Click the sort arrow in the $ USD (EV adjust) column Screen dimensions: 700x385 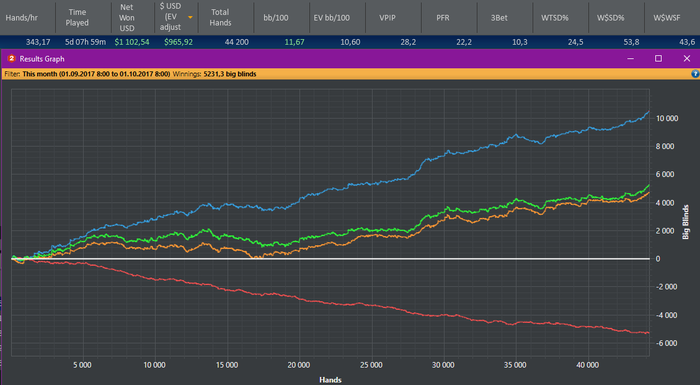click(x=190, y=17)
